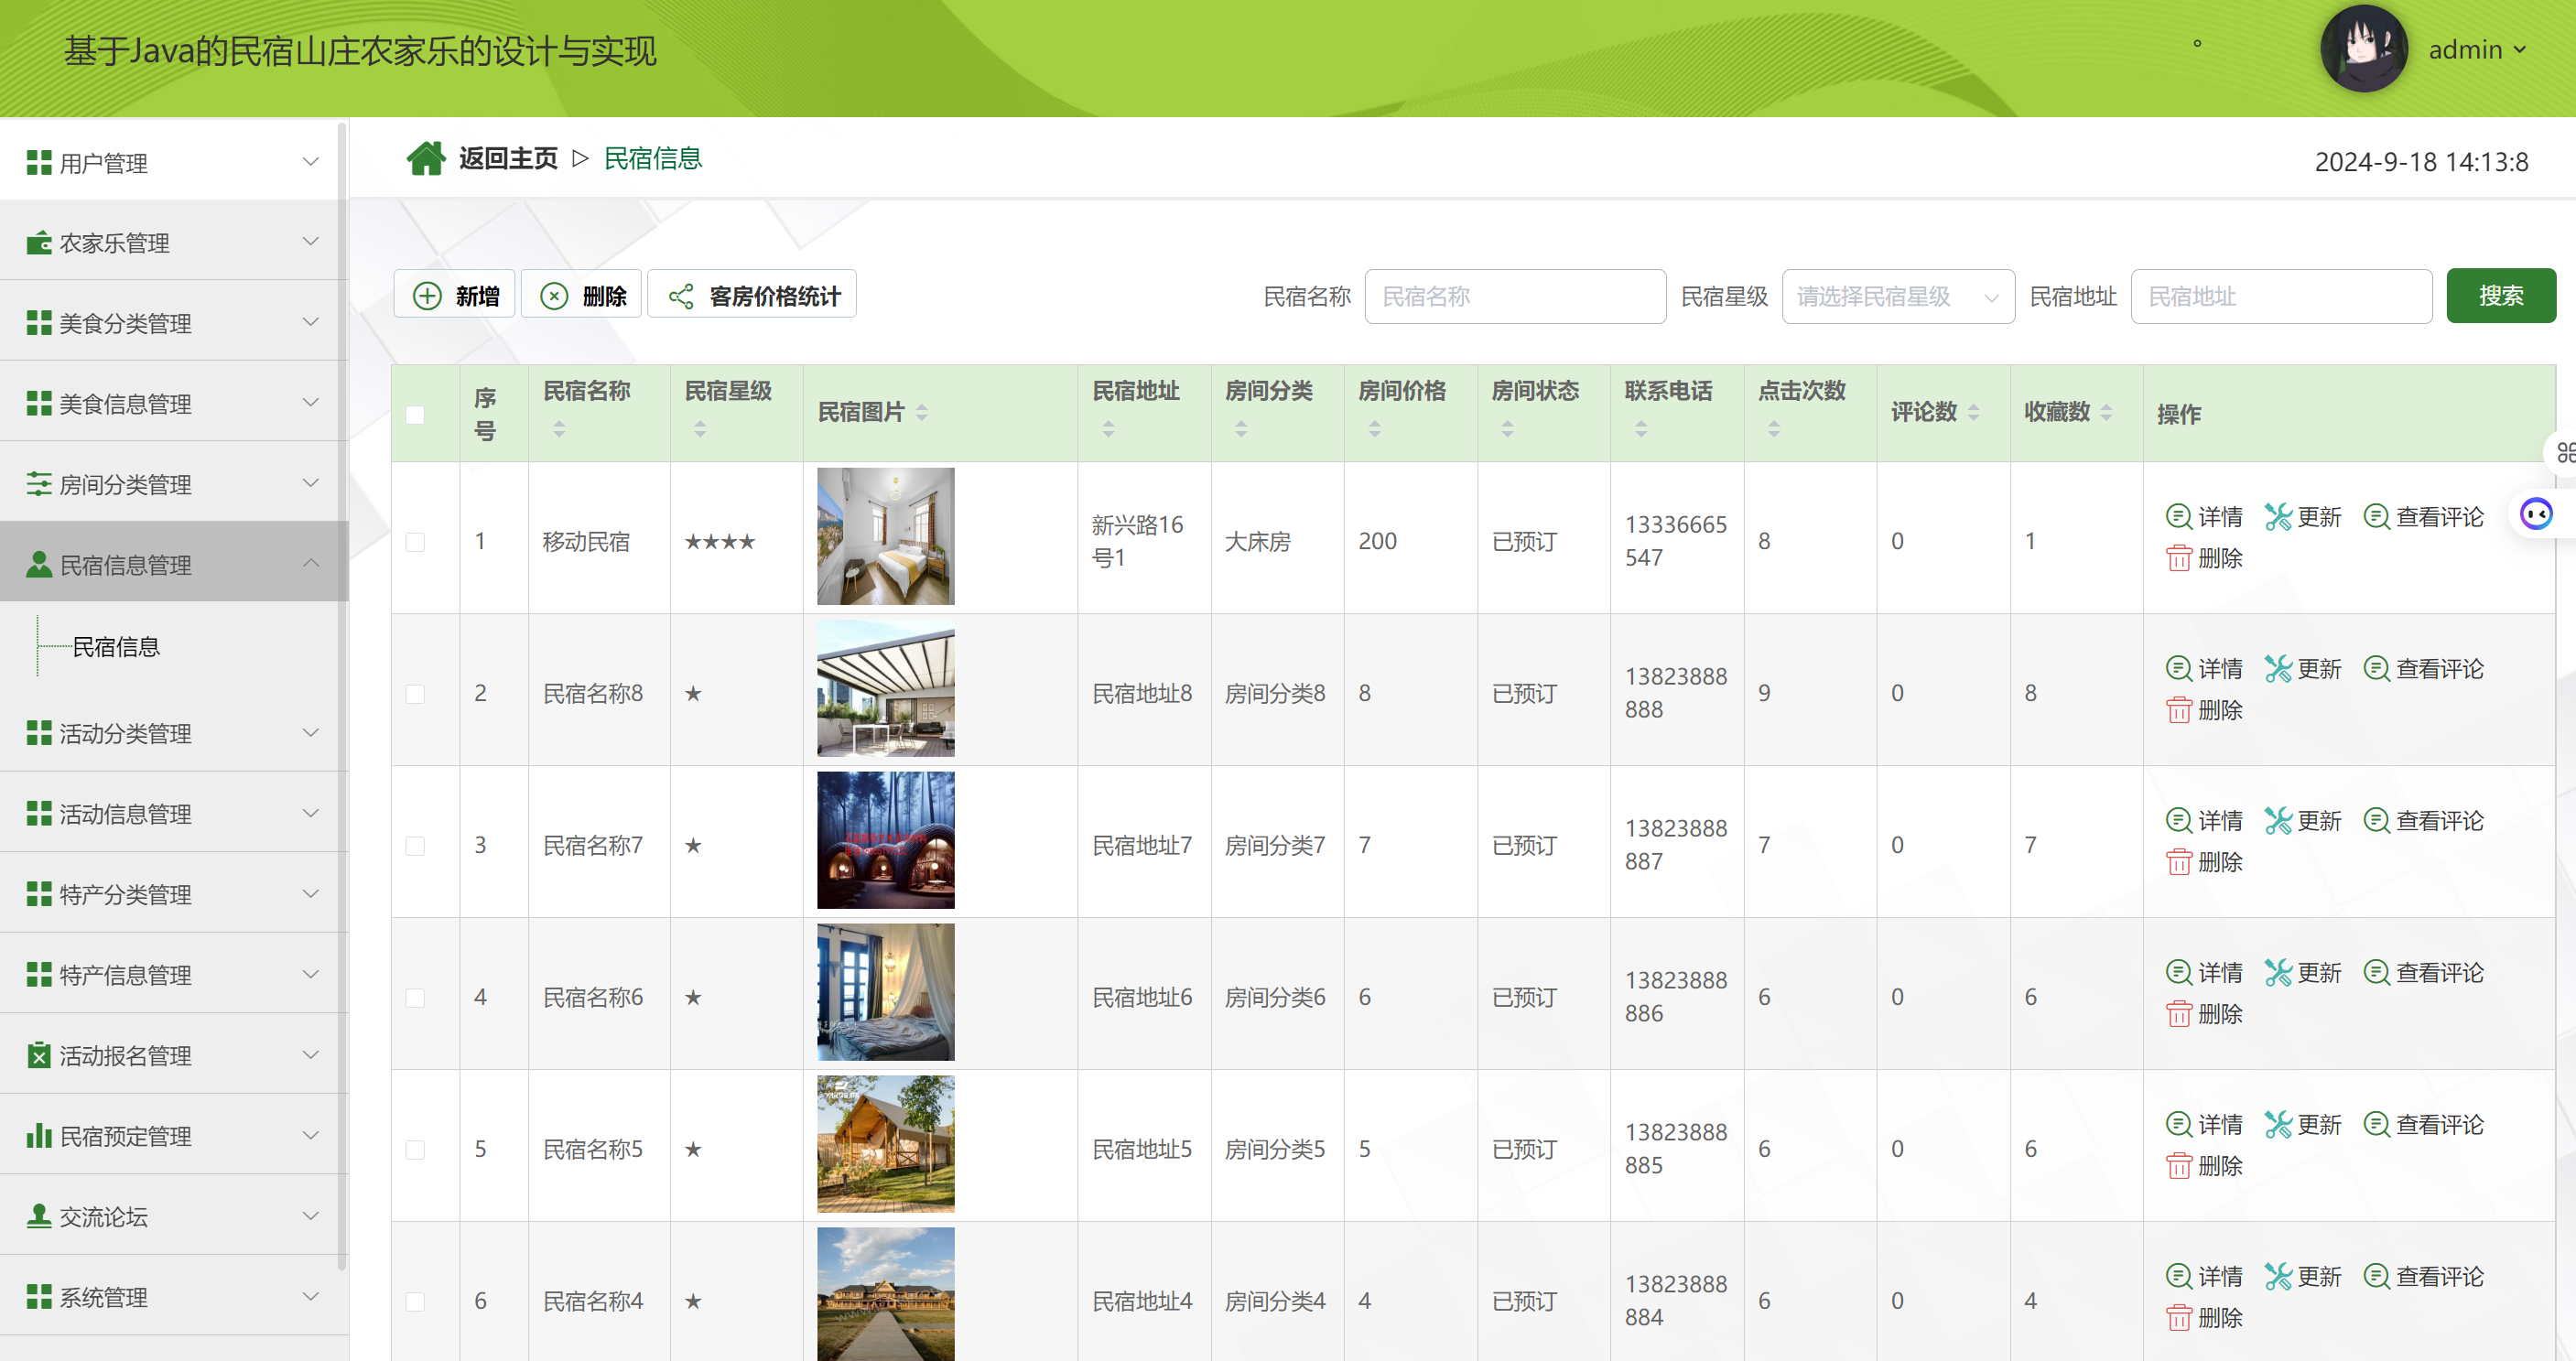This screenshot has height=1361, width=2576.
Task: Click the green 搜索 button
Action: point(2500,296)
